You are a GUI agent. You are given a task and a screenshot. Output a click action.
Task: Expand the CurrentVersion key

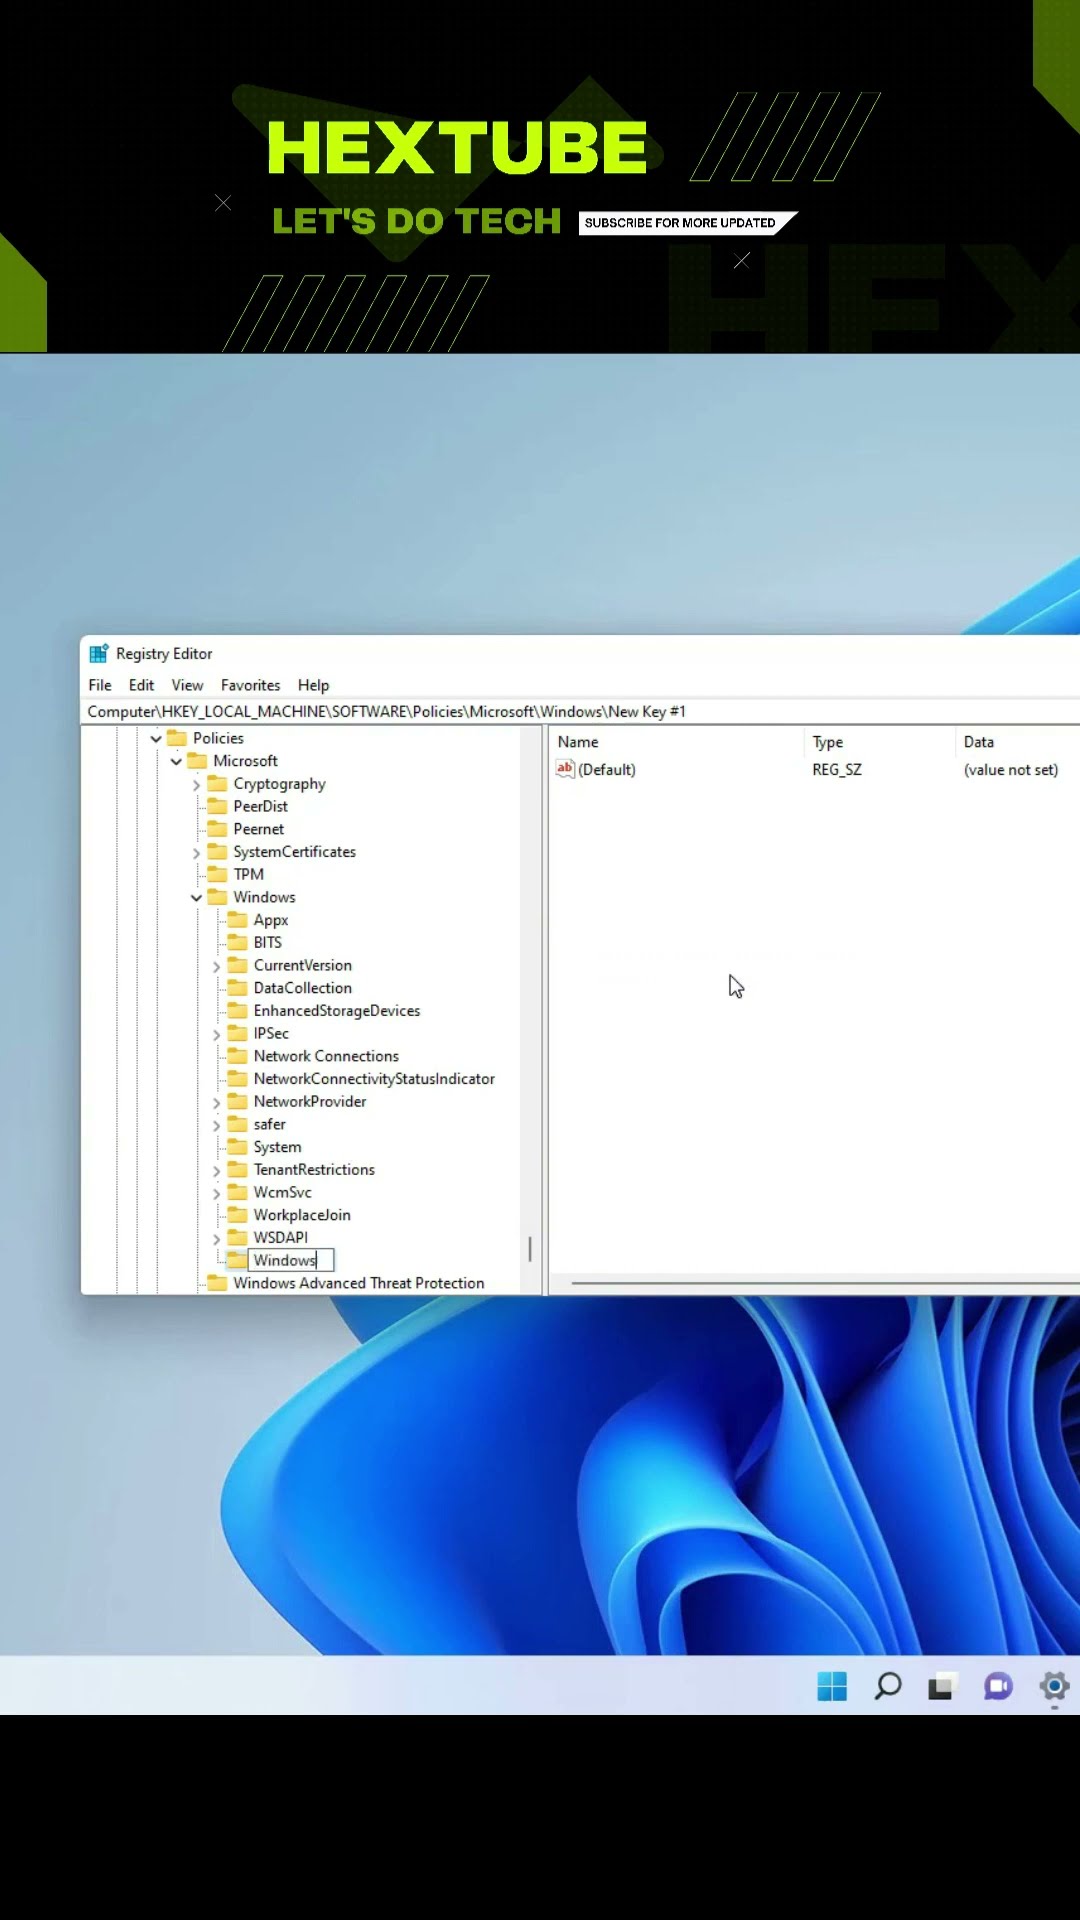pos(216,967)
